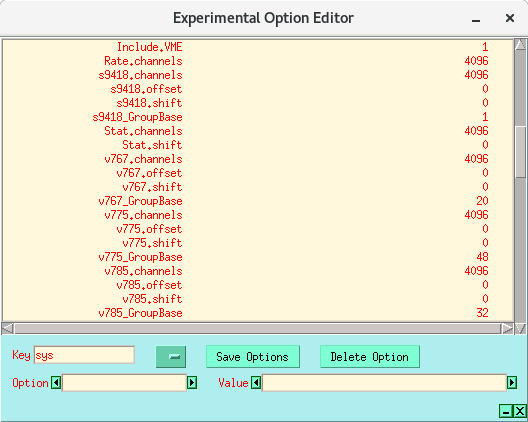Select the Stat.shift option
Viewport: 528px width, 422px height.
[152, 145]
